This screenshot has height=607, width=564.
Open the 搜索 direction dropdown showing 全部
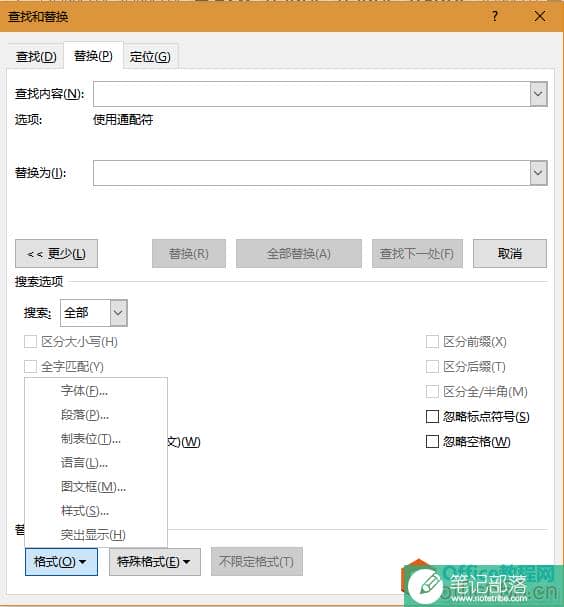coord(94,313)
